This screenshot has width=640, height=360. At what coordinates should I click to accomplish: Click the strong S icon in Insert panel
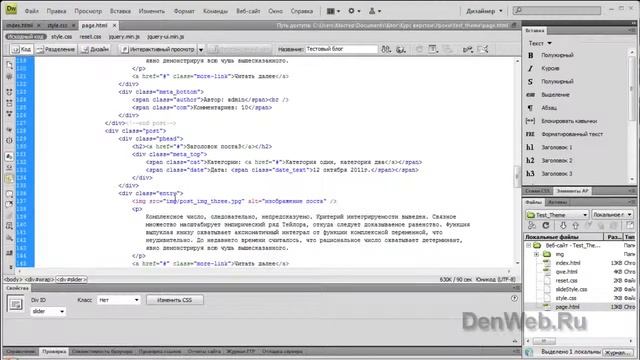click(x=530, y=82)
